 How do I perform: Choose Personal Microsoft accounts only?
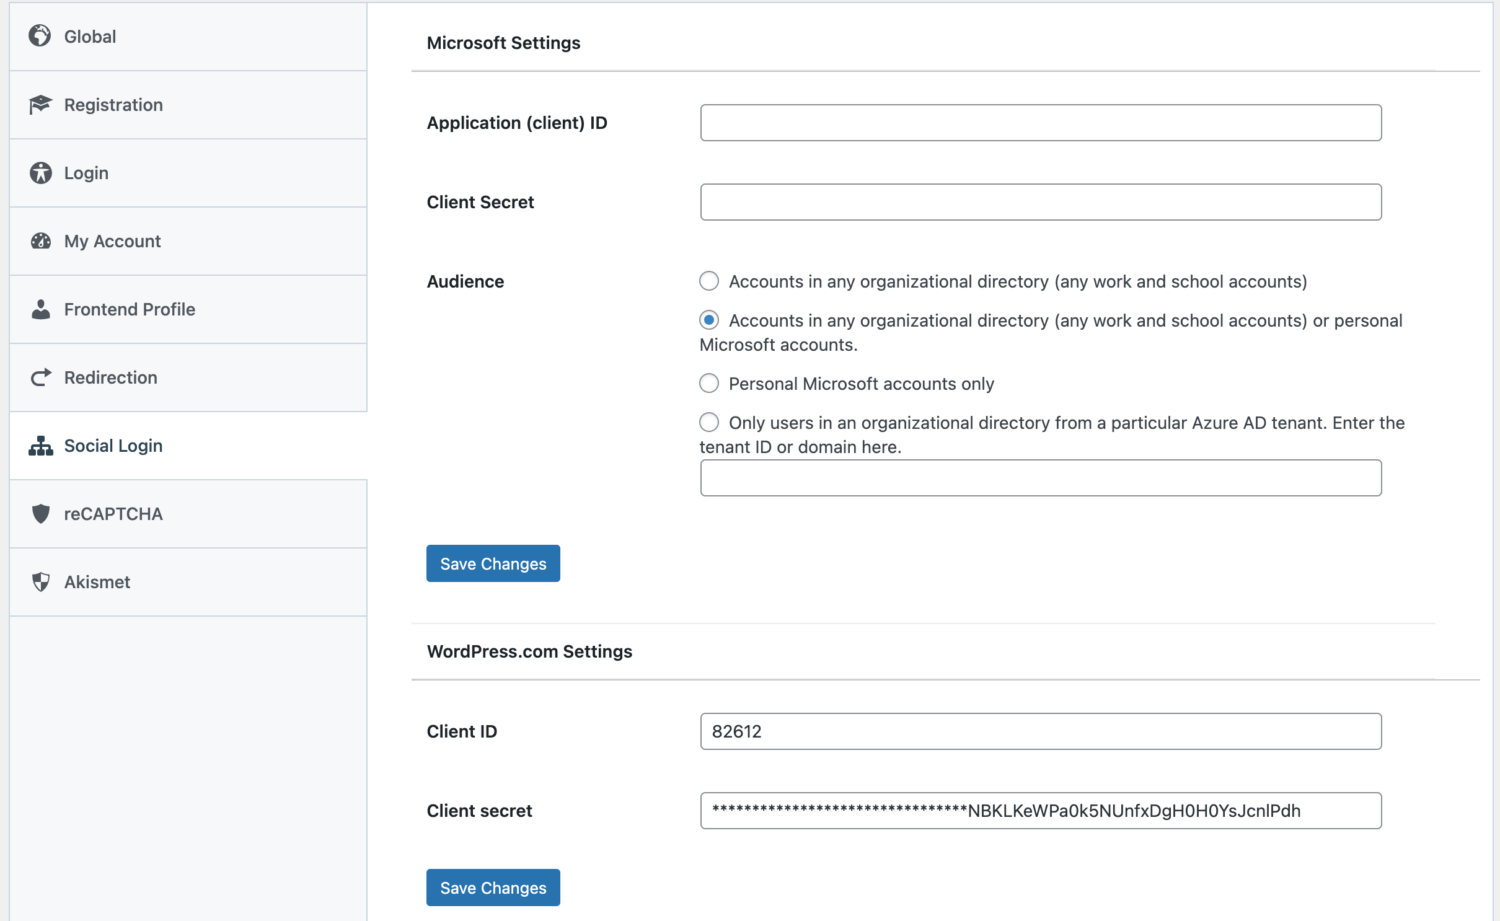click(x=709, y=383)
